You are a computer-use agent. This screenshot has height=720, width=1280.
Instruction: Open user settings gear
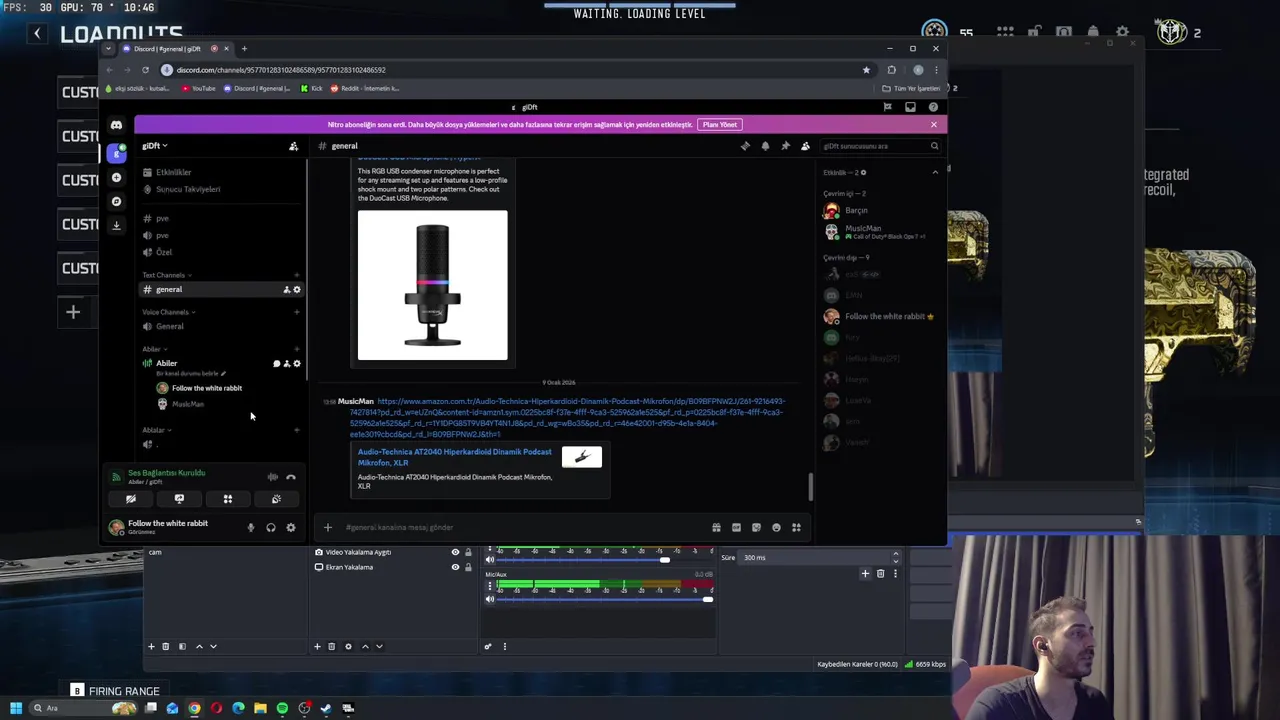pos(291,528)
